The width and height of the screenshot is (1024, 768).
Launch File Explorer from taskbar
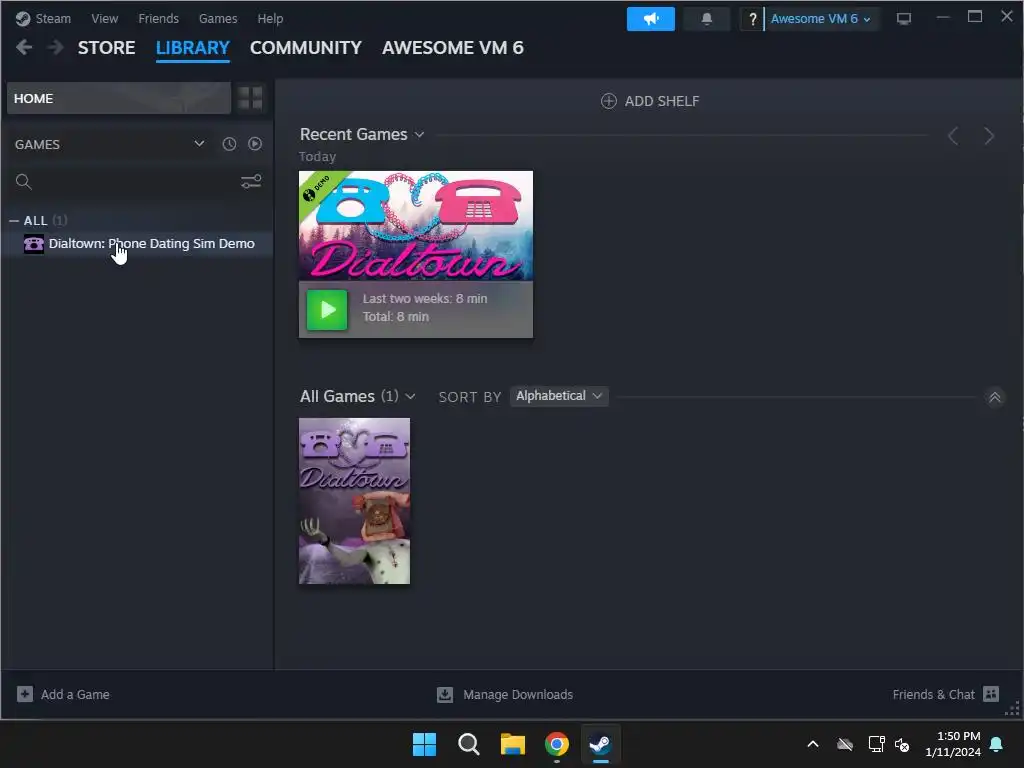(513, 744)
